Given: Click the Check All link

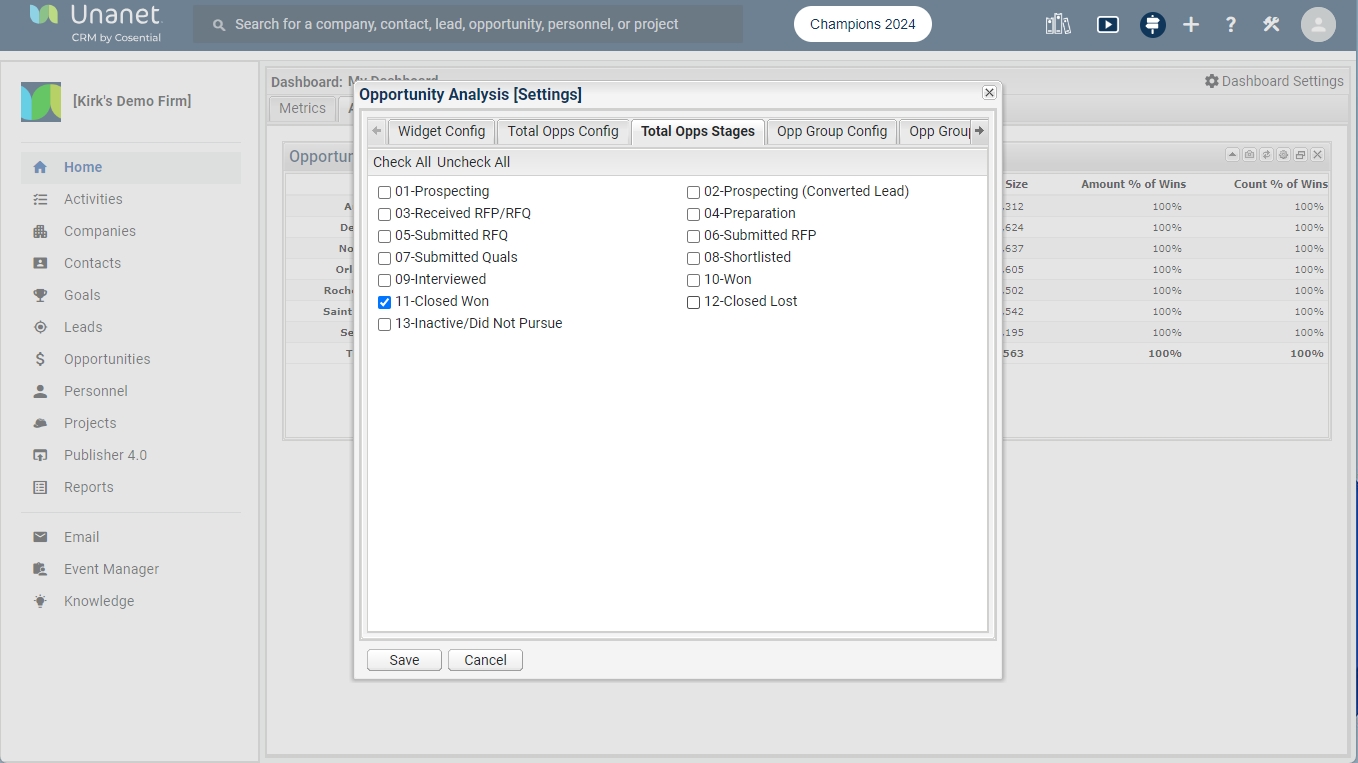Looking at the screenshot, I should coord(401,162).
